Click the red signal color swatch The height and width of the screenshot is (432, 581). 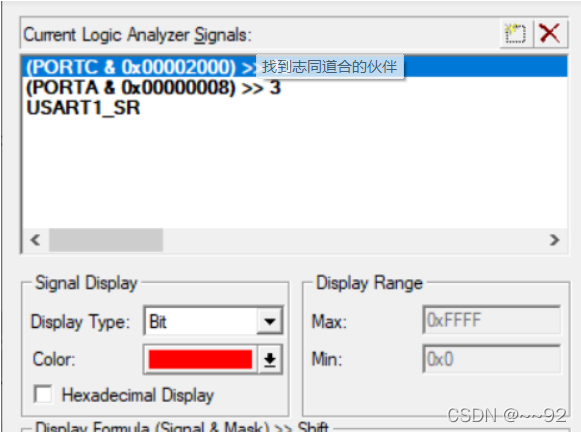click(200, 359)
